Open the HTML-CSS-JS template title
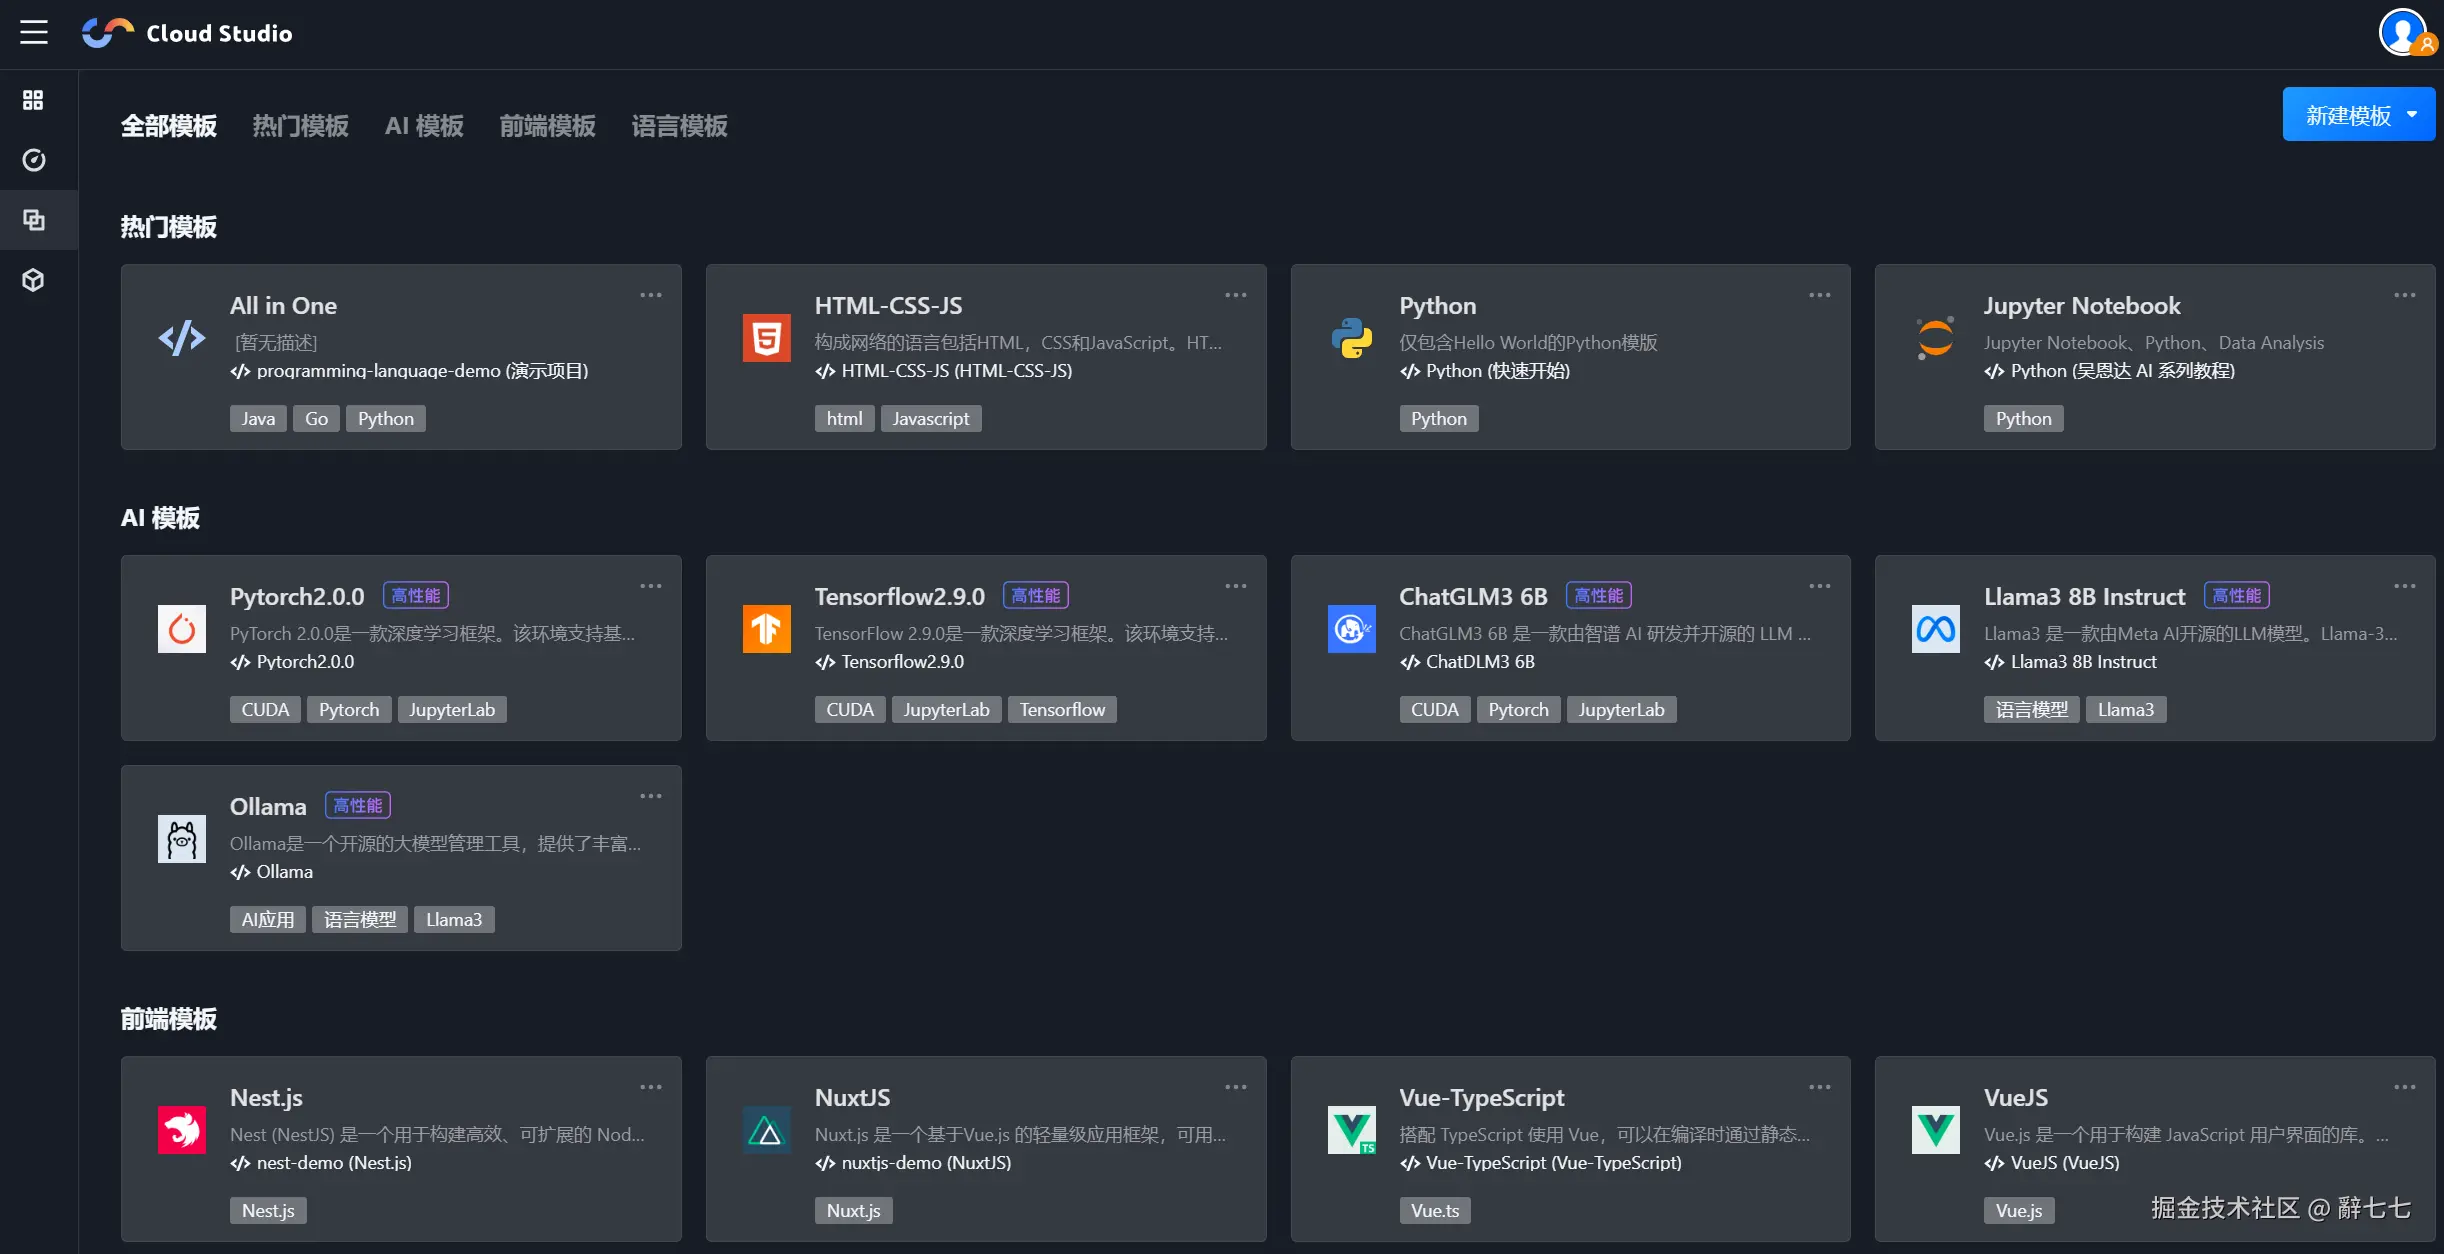2444x1254 pixels. click(888, 306)
